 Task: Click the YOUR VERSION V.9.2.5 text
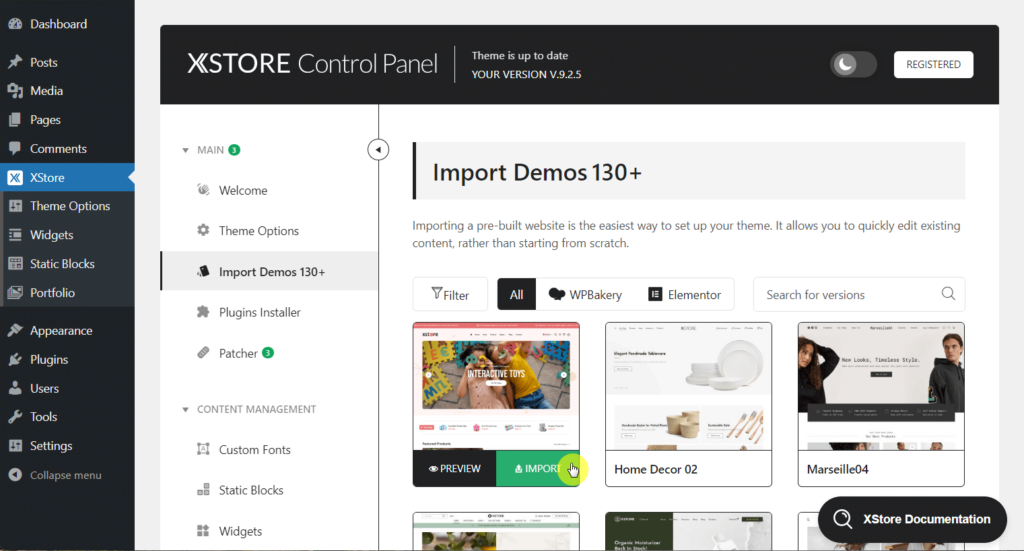pos(526,74)
